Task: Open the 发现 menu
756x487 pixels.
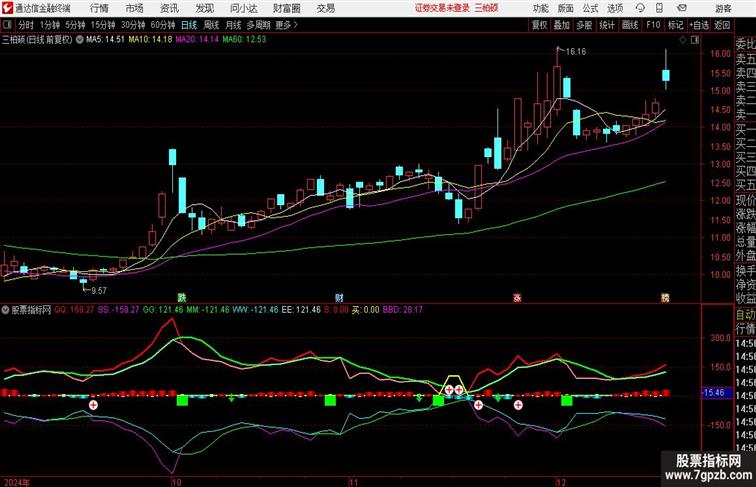Action: (205, 8)
